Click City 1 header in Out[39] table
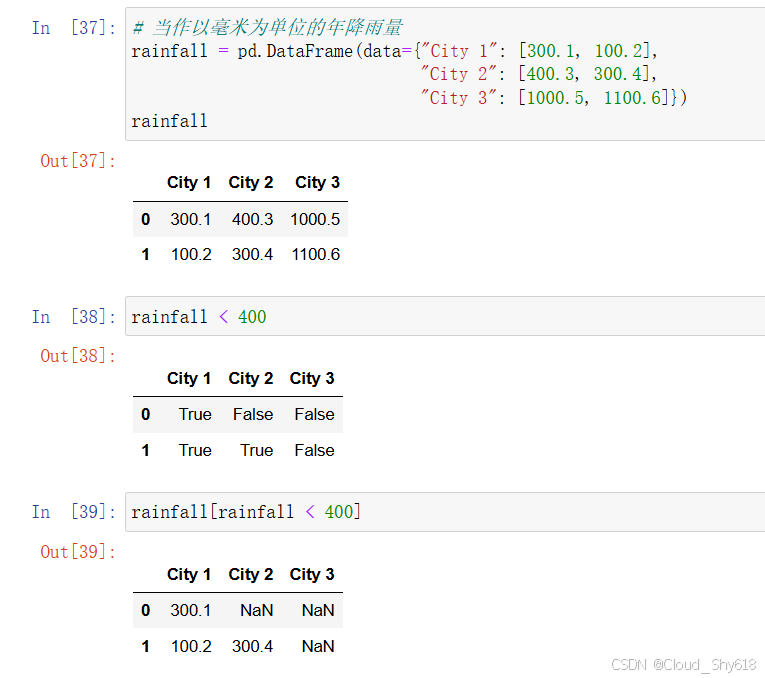Viewport: 765px width, 678px height. point(189,575)
